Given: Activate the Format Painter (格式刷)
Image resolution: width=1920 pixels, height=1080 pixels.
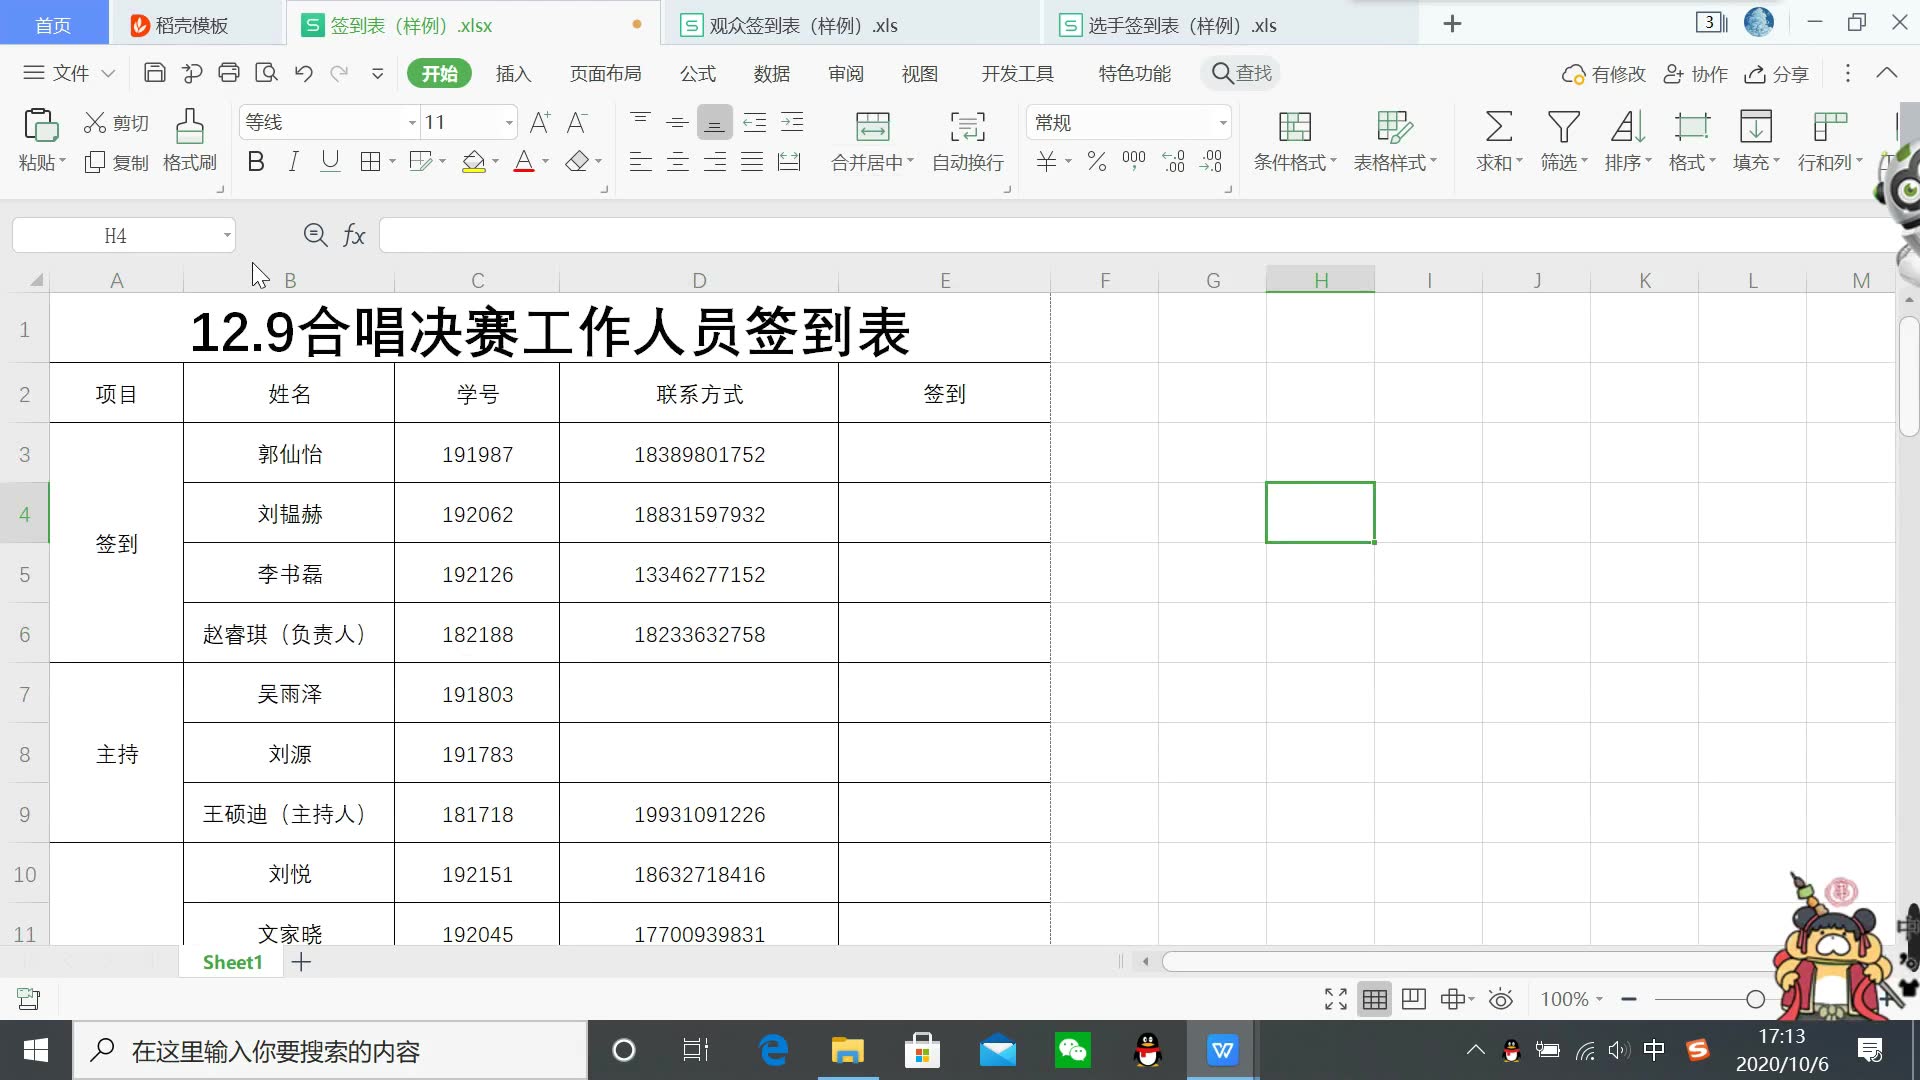Looking at the screenshot, I should point(189,140).
